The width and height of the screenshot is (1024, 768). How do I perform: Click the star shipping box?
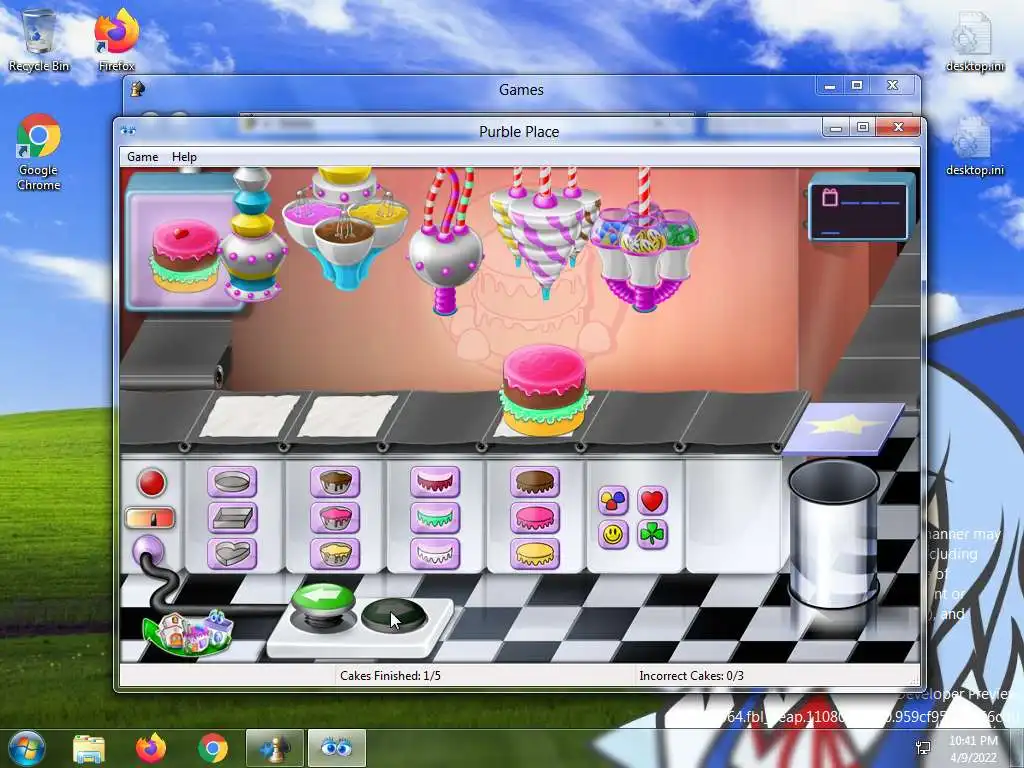(x=844, y=428)
